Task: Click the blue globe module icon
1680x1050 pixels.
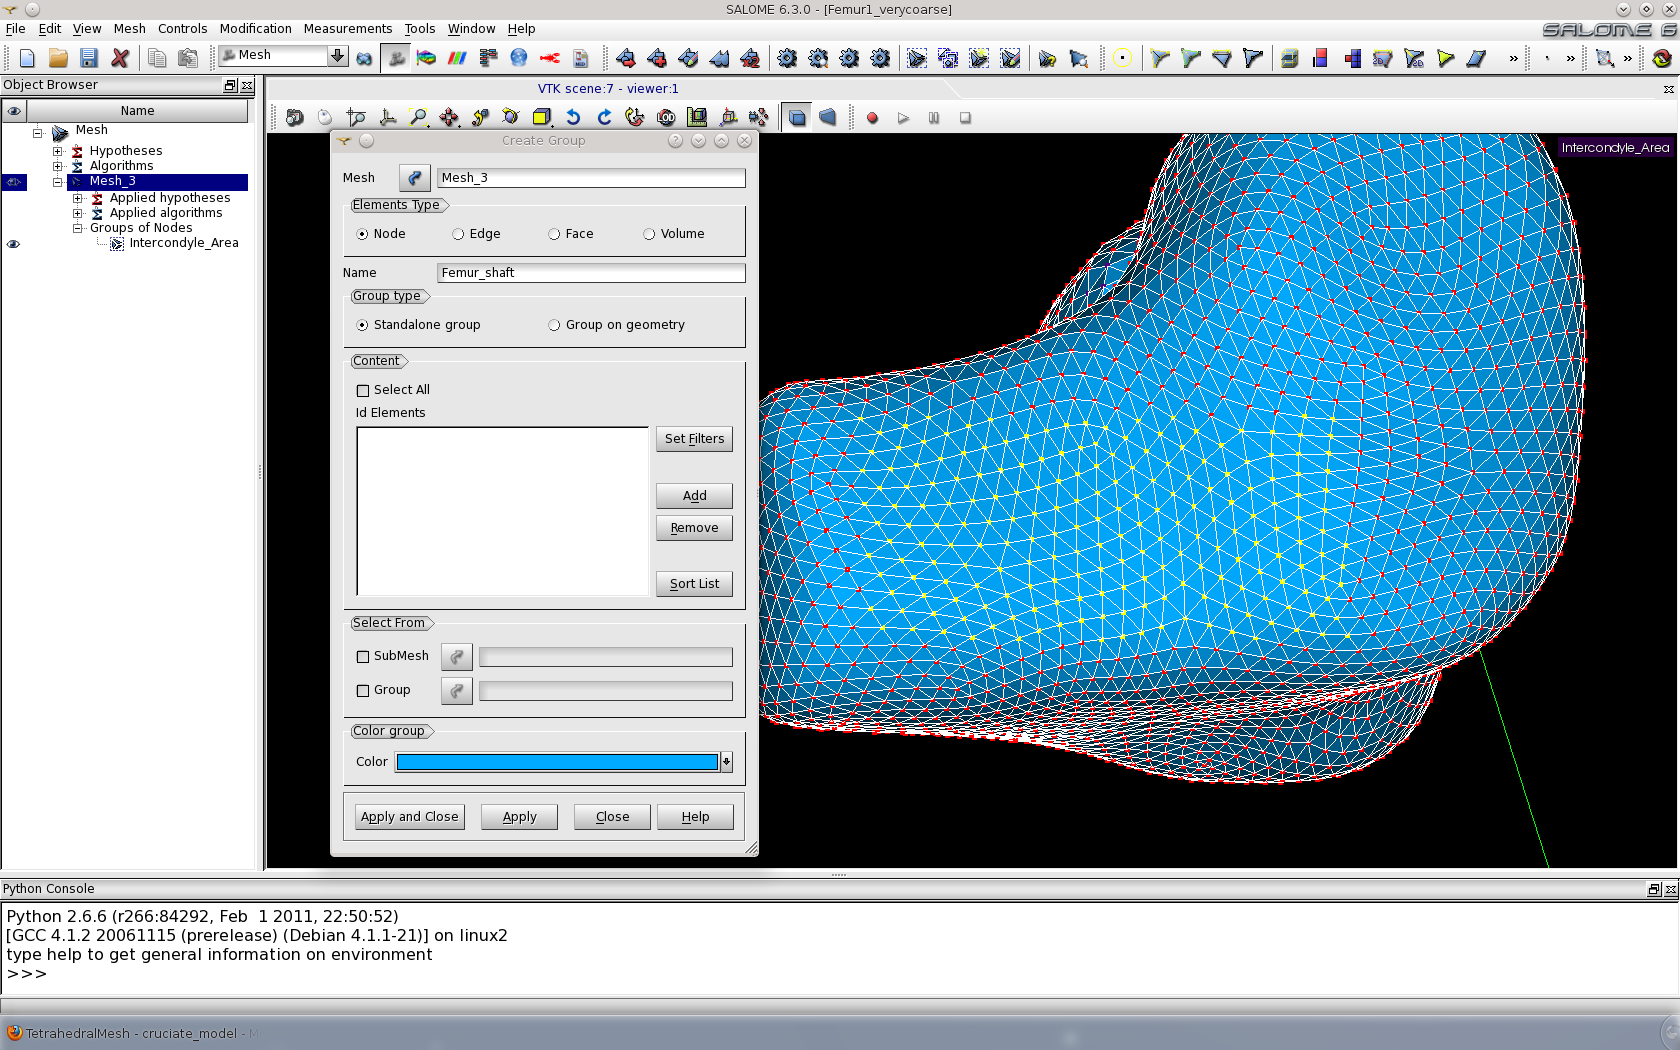Action: (519, 58)
